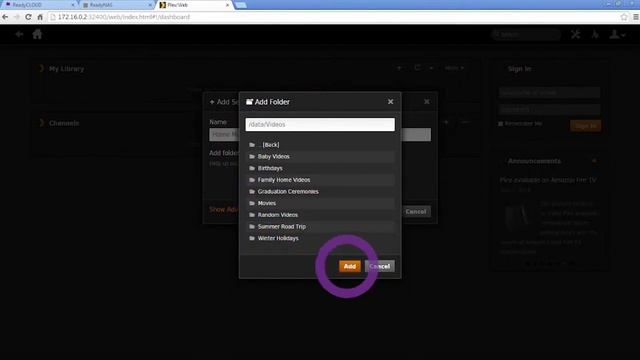Open a new browser tab
Screen dimensions: 640x360
pos(241,5)
